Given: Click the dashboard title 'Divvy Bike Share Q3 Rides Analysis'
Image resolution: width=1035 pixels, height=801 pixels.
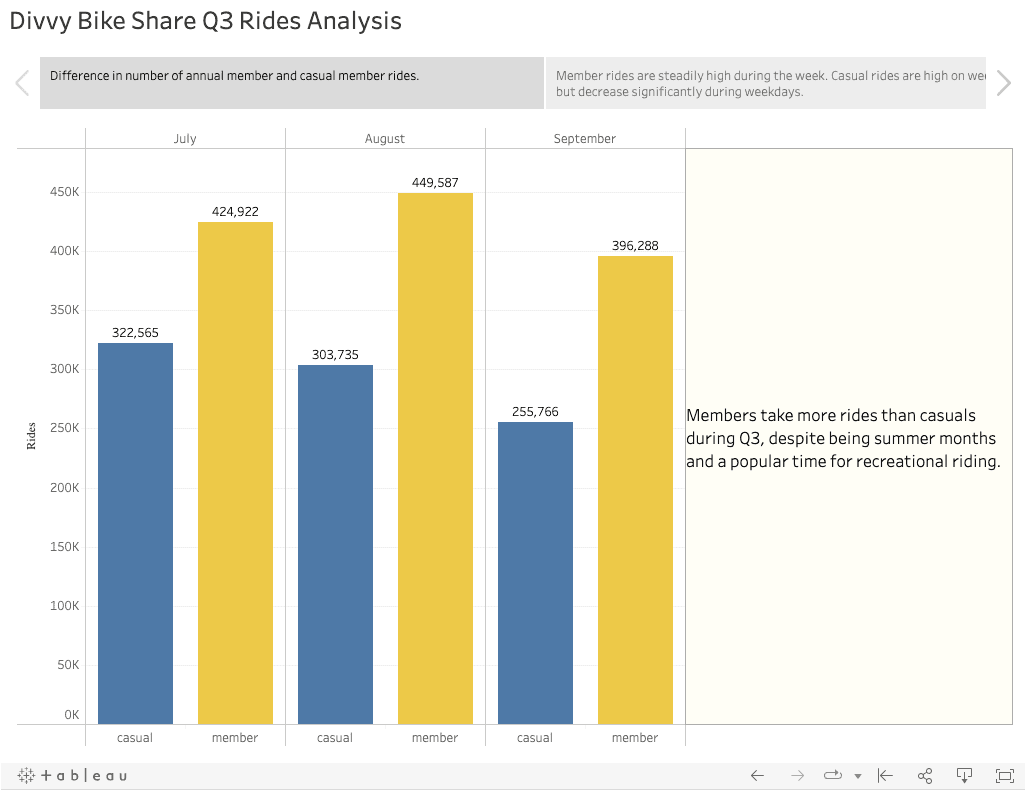Looking at the screenshot, I should 205,21.
